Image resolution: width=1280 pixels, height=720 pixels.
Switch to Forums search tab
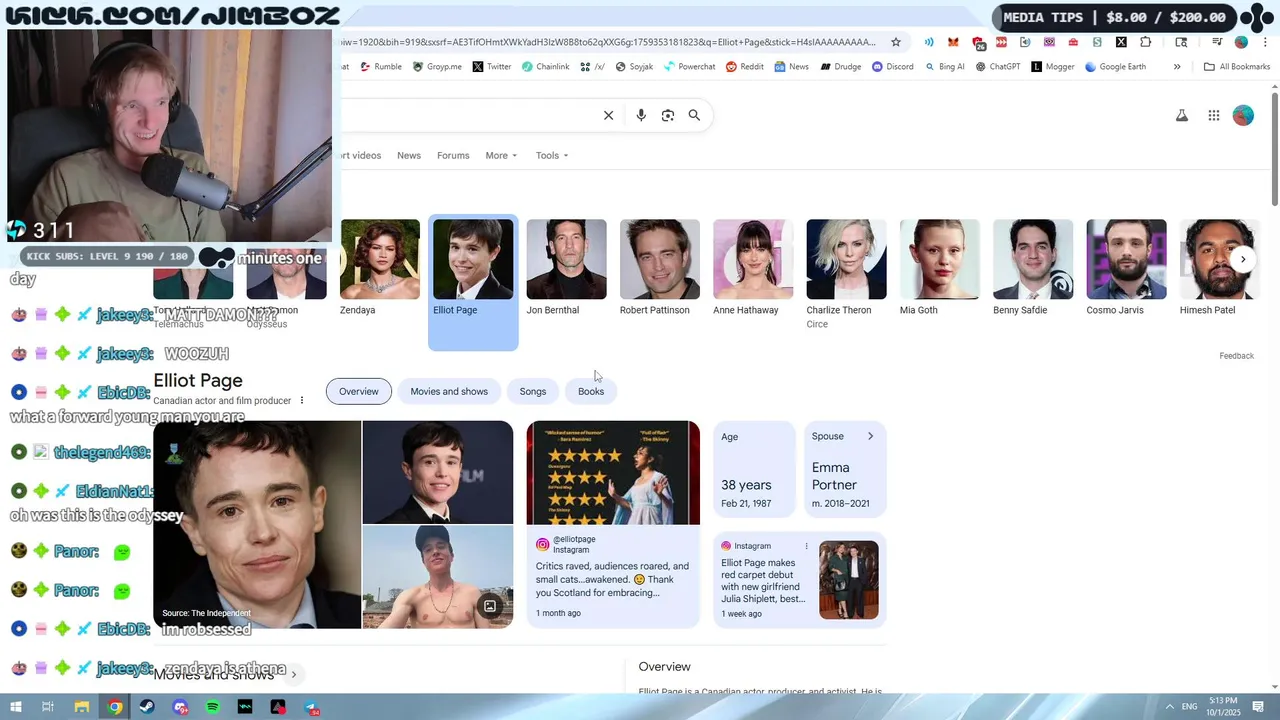(x=453, y=155)
